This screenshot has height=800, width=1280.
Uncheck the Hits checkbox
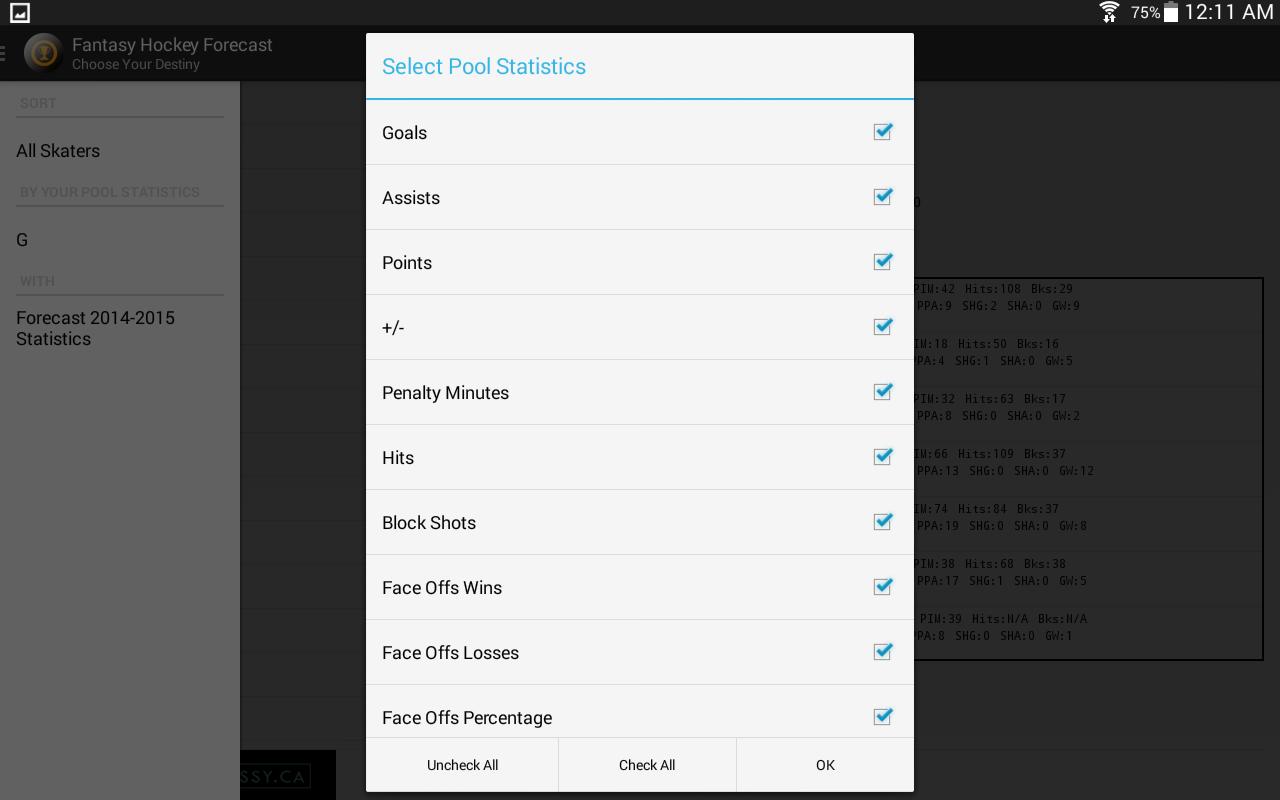pyautogui.click(x=882, y=456)
